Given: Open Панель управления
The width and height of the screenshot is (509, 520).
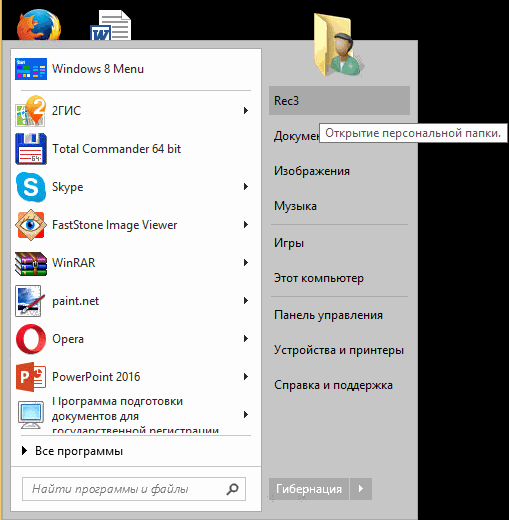Looking at the screenshot, I should point(328,315).
